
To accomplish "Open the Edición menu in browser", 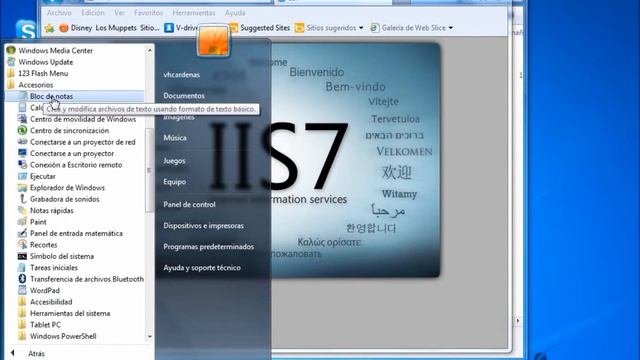I will (93, 13).
